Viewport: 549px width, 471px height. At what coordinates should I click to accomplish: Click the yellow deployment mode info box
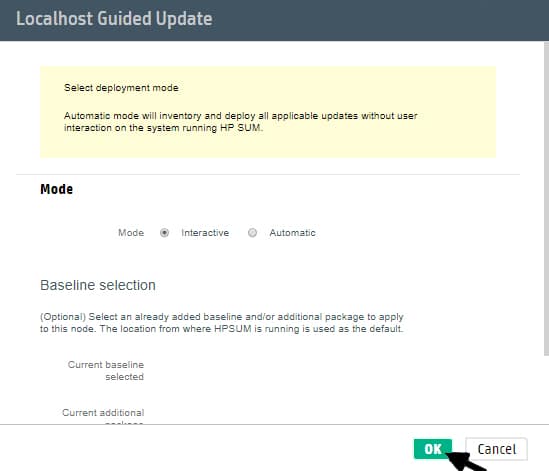point(268,112)
